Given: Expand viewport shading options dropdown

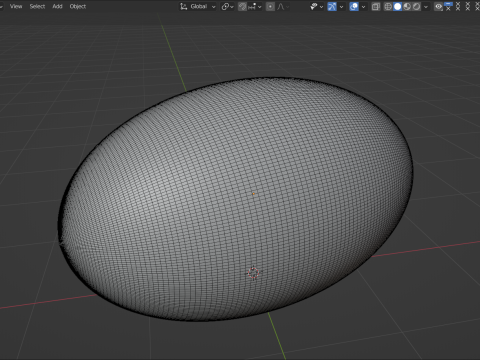Looking at the screenshot, I should click(x=426, y=6).
